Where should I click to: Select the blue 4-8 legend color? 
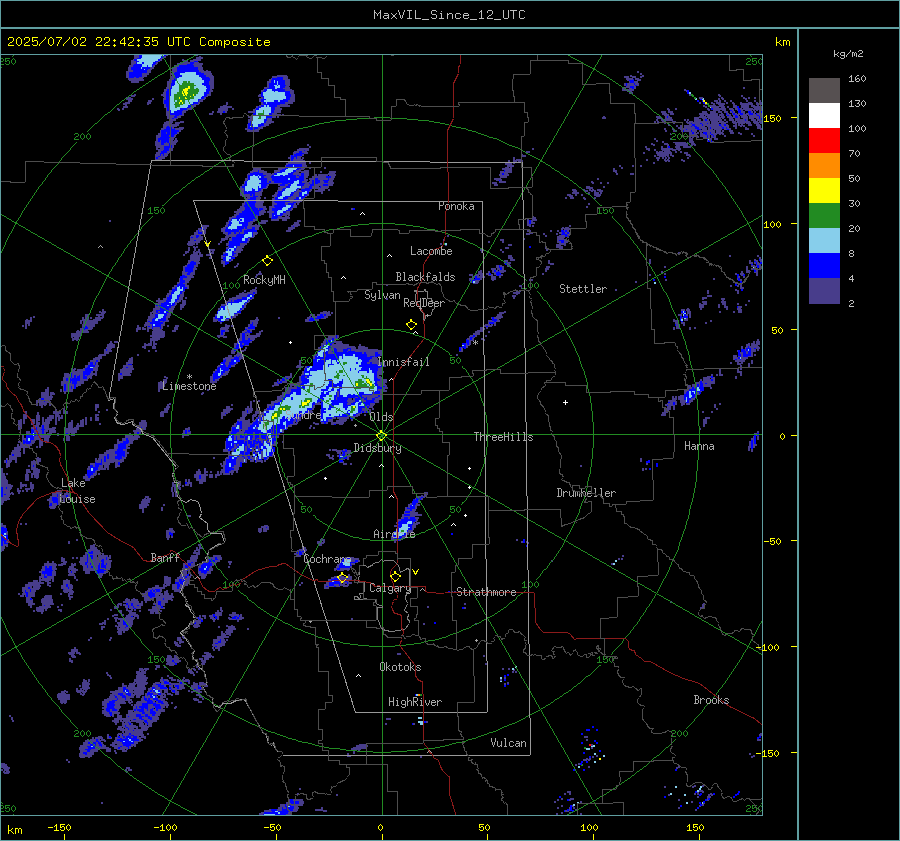pos(824,266)
